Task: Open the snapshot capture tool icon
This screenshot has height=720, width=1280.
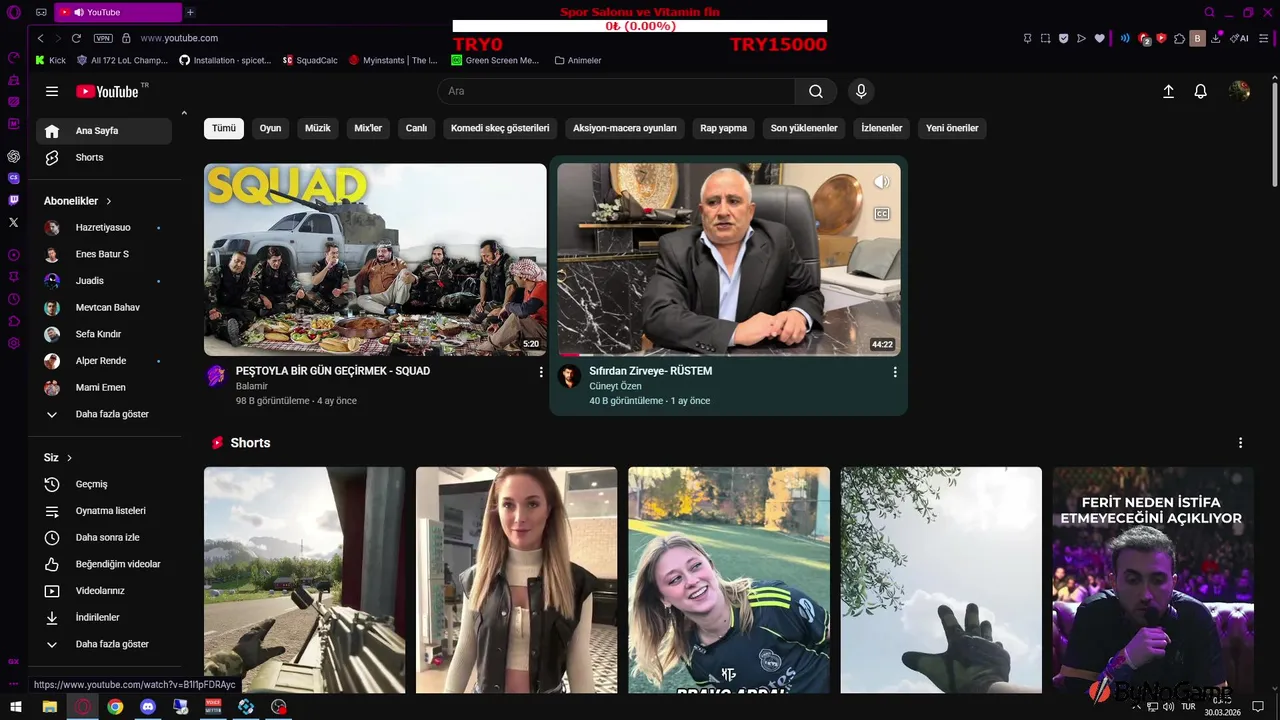Action: click(x=1045, y=38)
